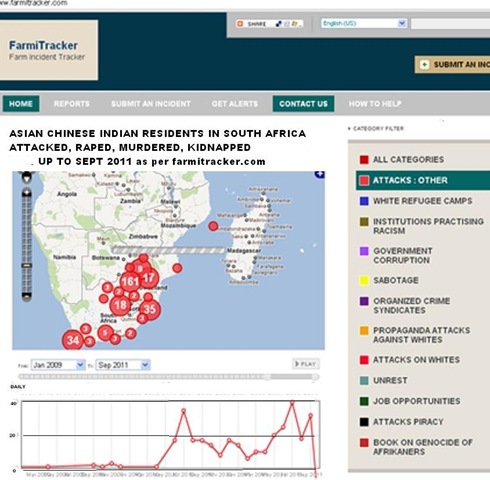
Task: Click the 35 incident cluster marker
Action: coord(150,309)
